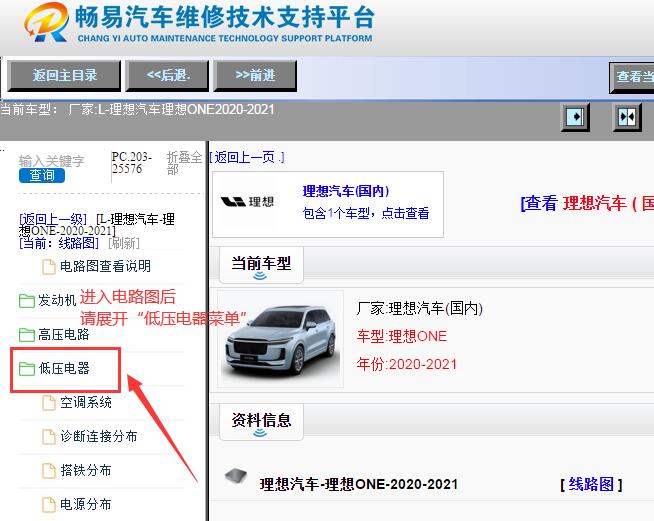Click the 畅易 platform logo
Viewport: 654px width, 521px height.
(47, 23)
